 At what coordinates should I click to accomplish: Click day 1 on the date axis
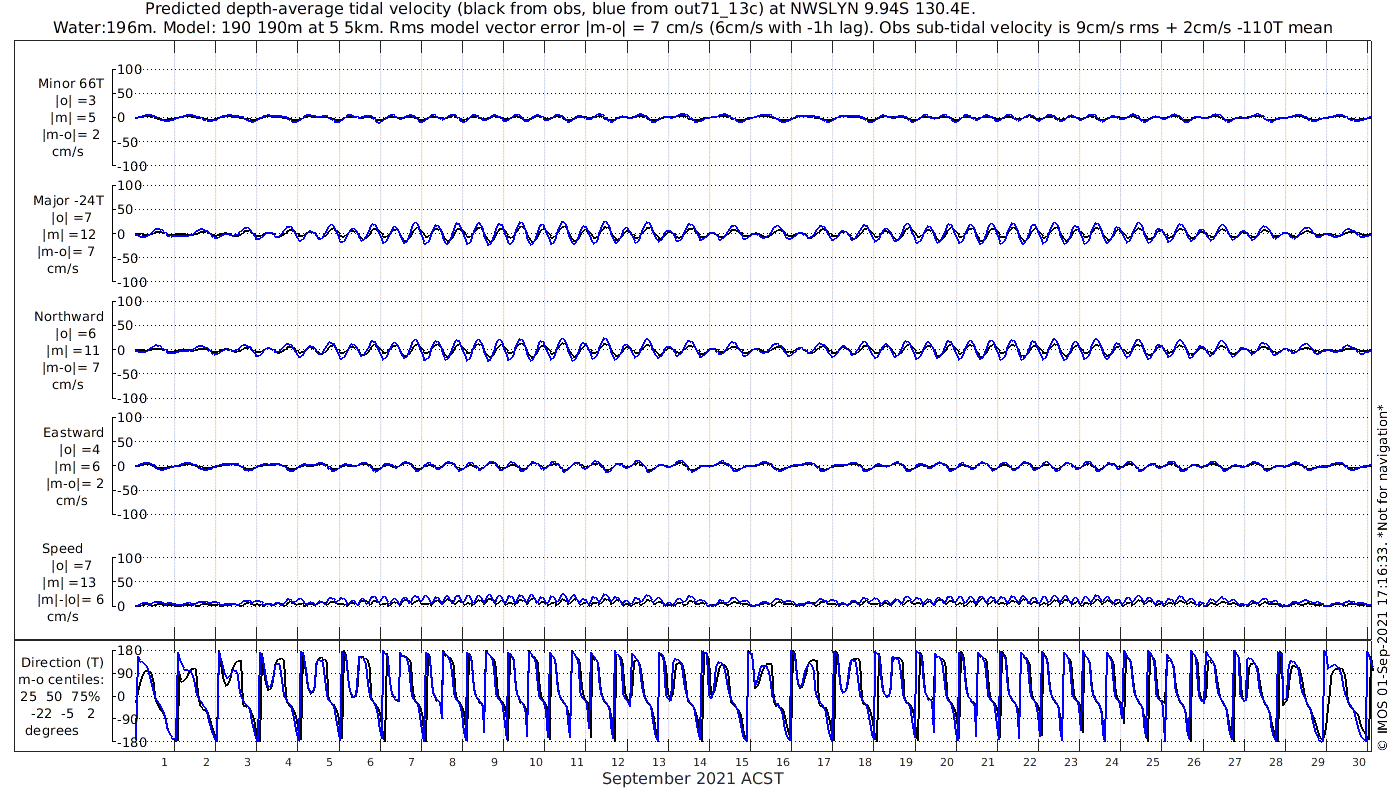[165, 762]
